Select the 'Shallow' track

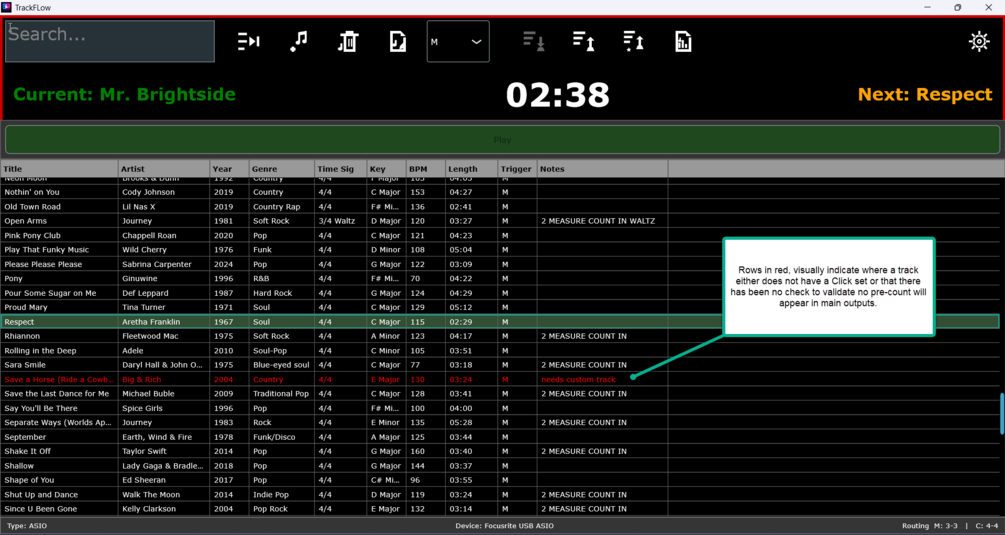pos(19,466)
